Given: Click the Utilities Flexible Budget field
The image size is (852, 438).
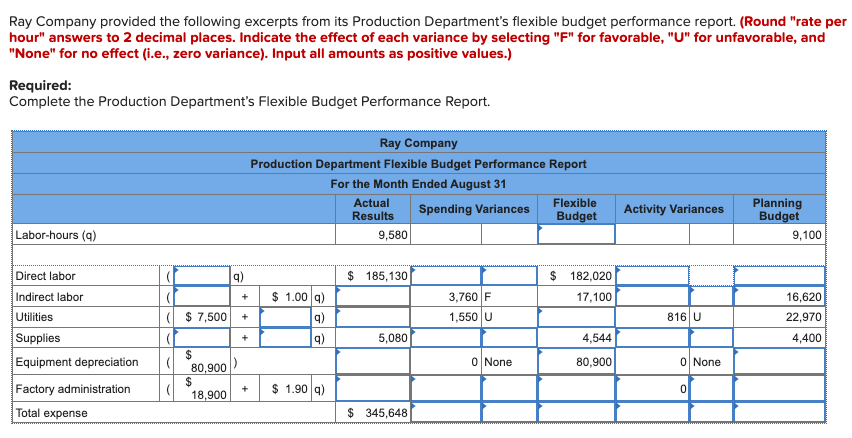Looking at the screenshot, I should (x=577, y=317).
